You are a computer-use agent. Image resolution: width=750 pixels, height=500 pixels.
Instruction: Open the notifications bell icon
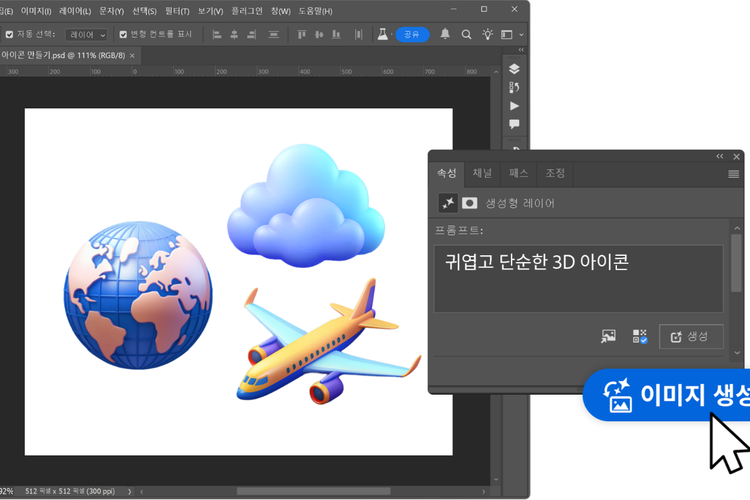pos(445,34)
